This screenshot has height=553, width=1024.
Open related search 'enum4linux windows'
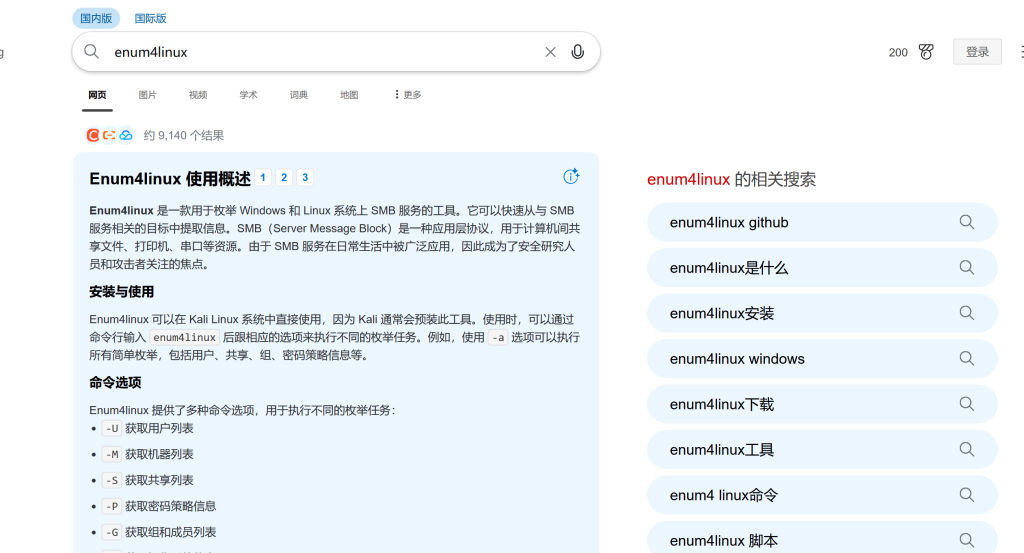coord(737,359)
